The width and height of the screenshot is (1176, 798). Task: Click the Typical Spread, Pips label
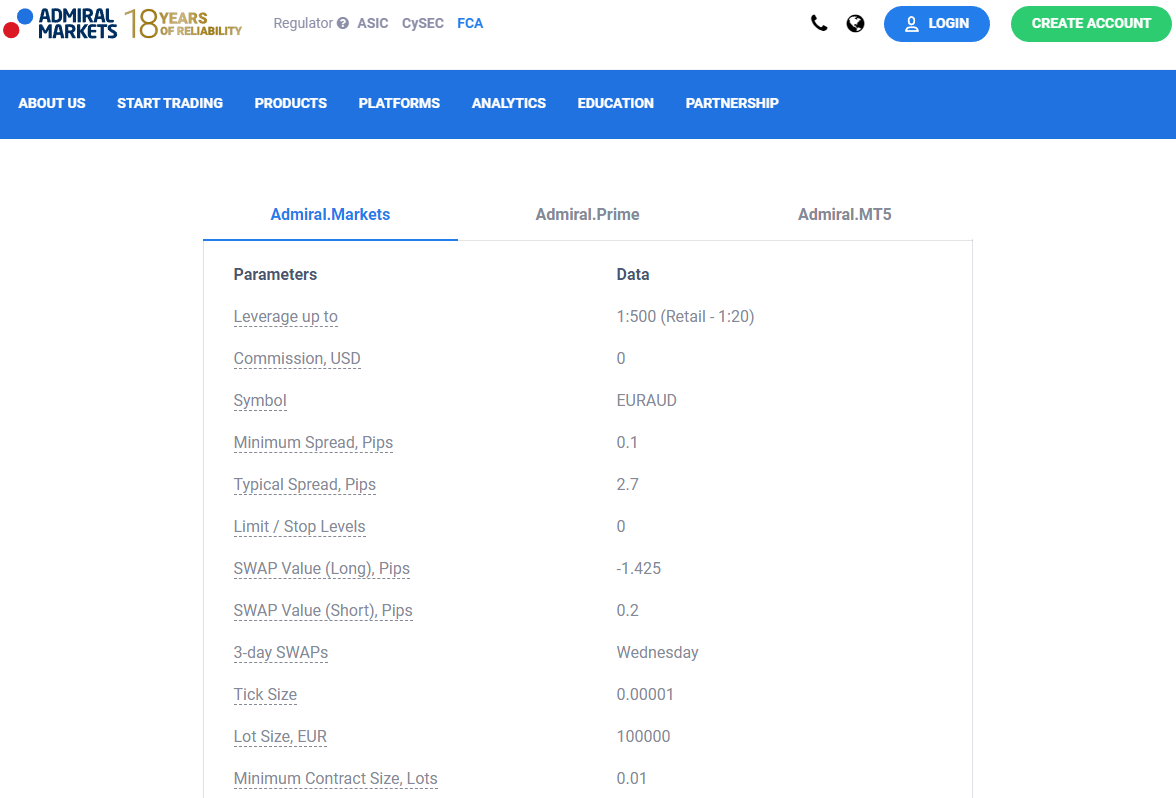(x=304, y=485)
